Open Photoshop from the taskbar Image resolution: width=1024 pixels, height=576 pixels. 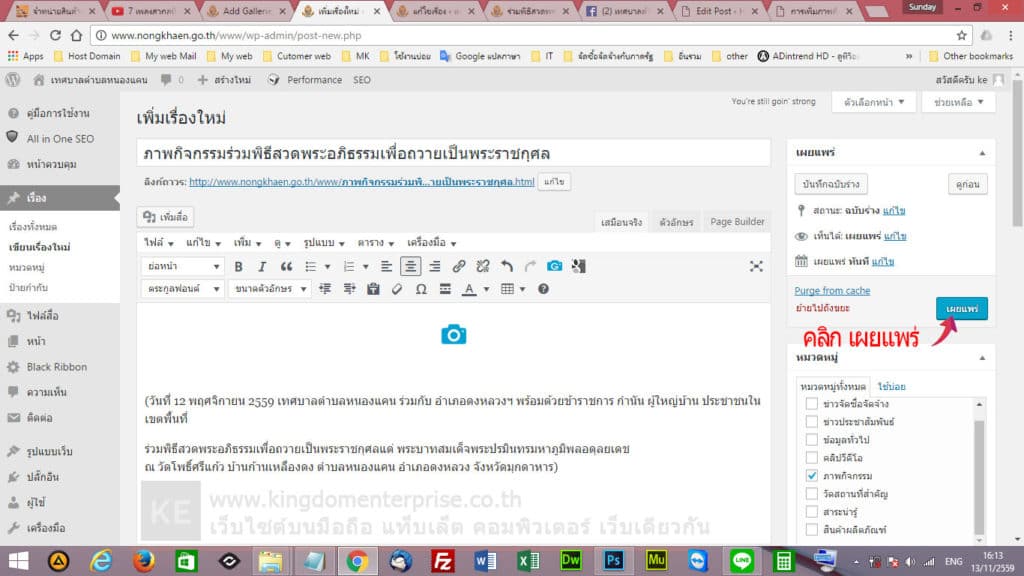click(613, 561)
